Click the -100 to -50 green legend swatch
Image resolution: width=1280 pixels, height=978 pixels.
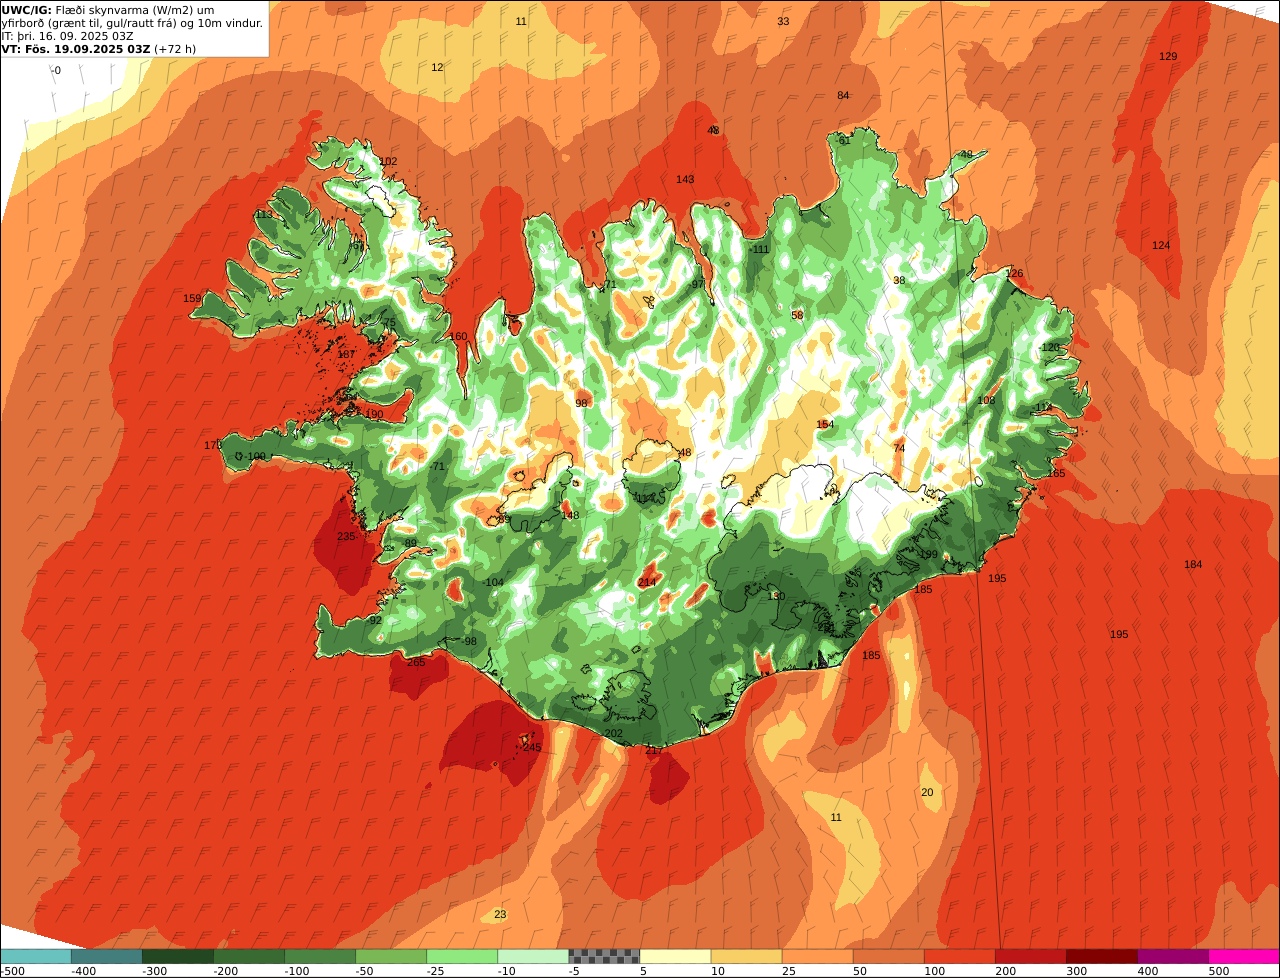(320, 956)
